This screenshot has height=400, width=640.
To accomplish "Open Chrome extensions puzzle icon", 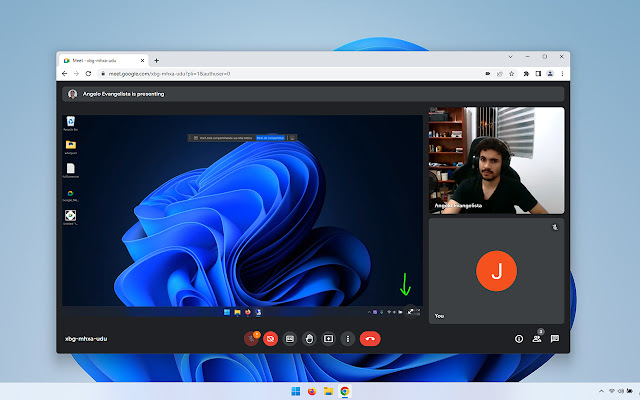I will (526, 74).
